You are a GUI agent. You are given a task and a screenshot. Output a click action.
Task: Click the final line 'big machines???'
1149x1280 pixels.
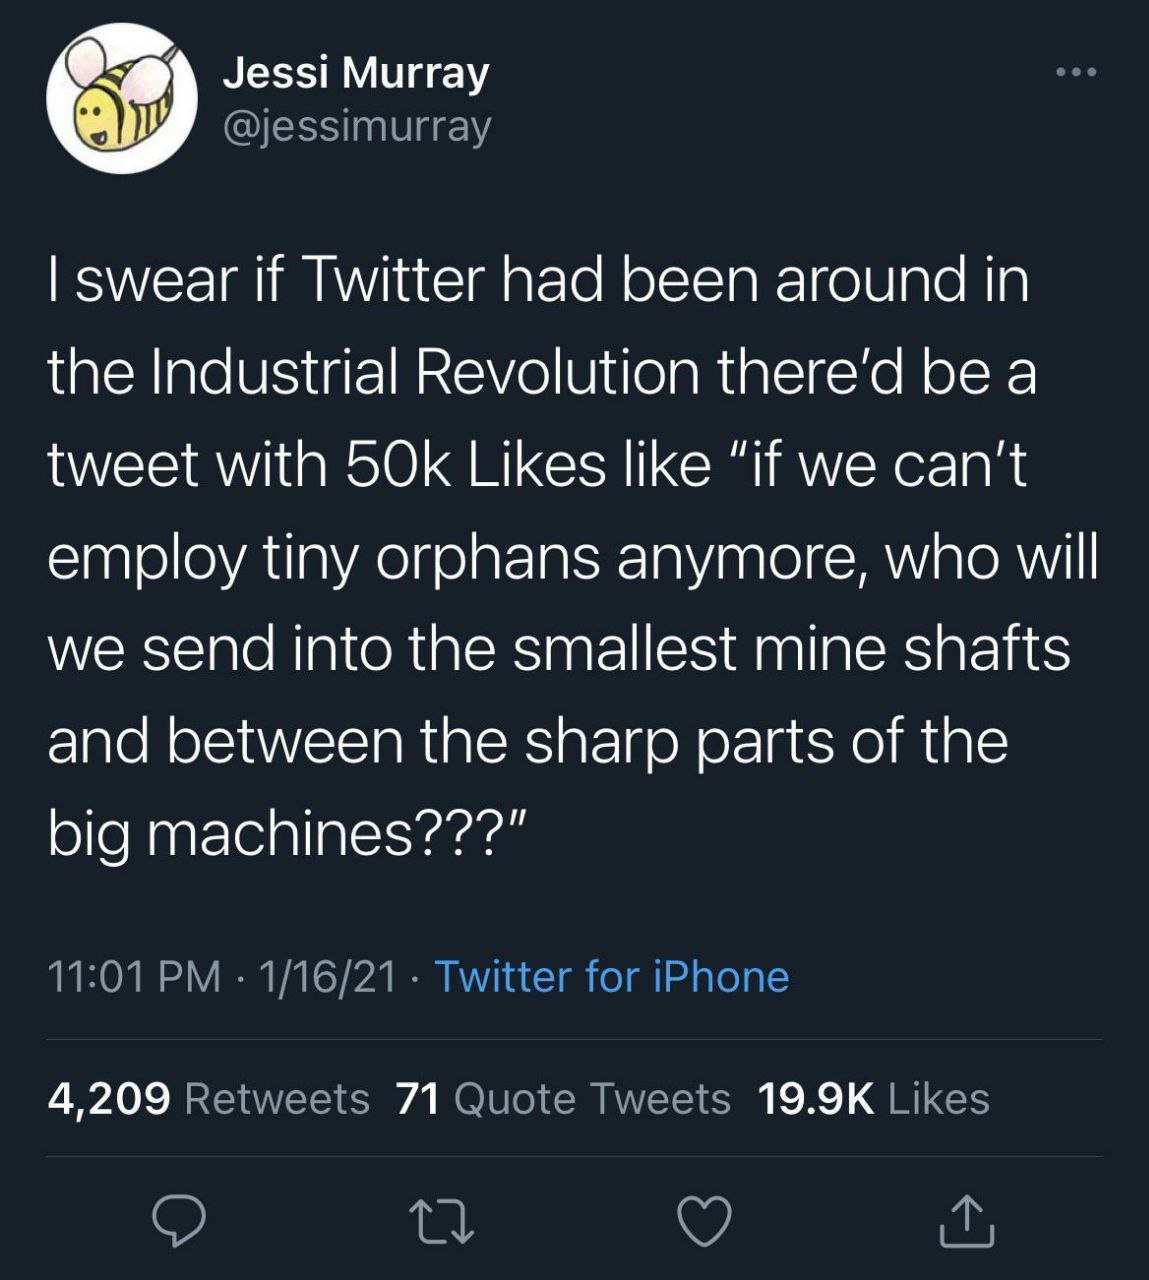284,834
